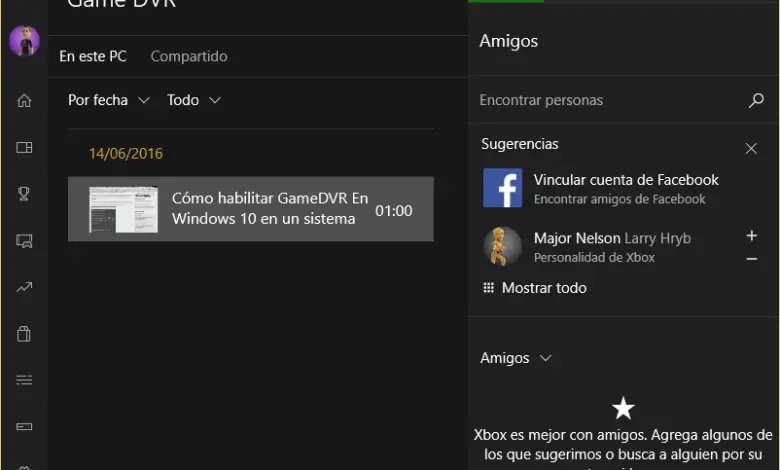This screenshot has height=470, width=780.
Task: Open the user profile avatar
Action: [24, 41]
